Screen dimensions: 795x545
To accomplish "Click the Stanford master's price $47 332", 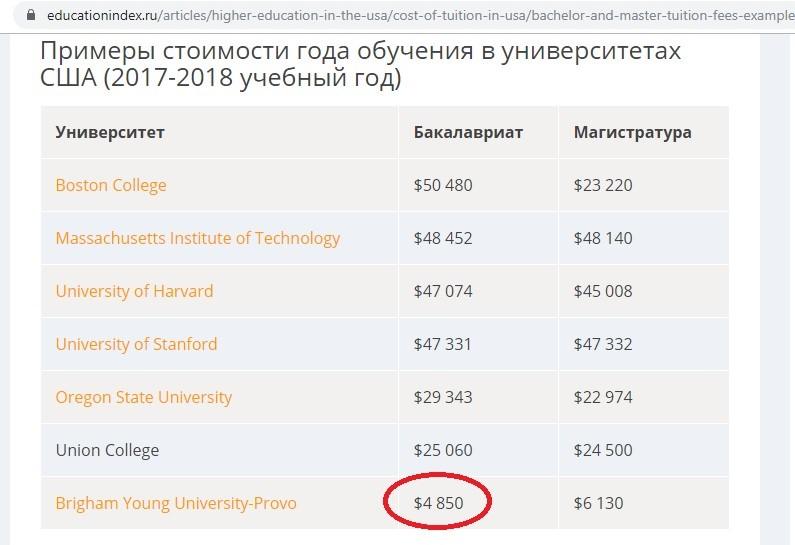I will 603,344.
